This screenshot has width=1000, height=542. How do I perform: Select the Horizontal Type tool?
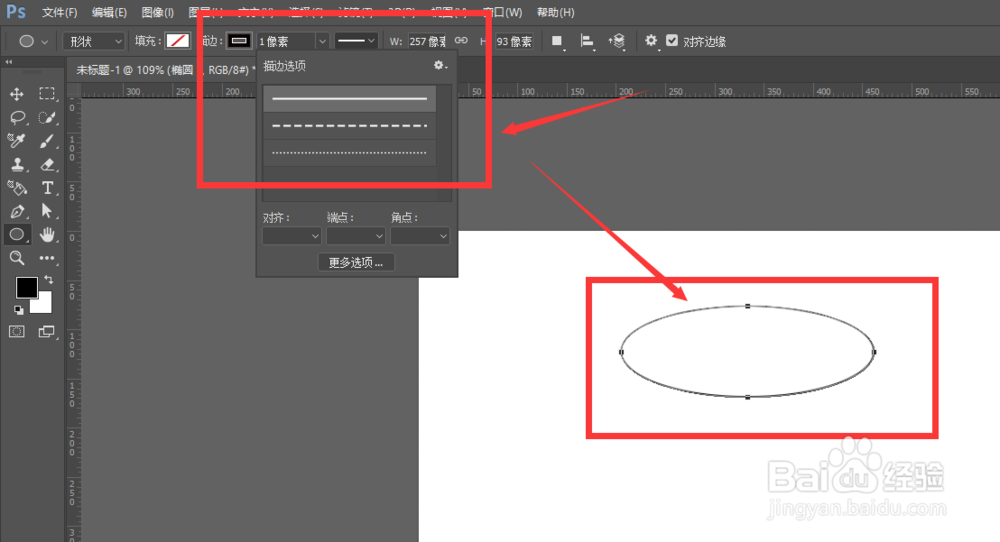tap(47, 188)
